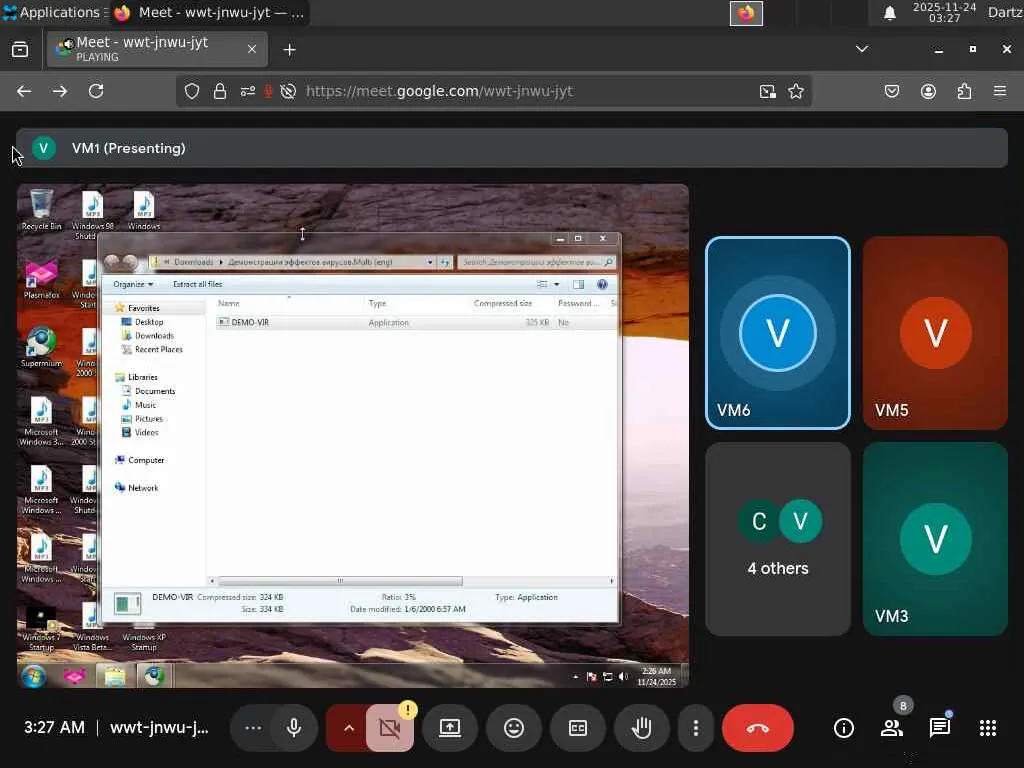
Task: Bookmark this page with star icon
Action: coord(795,91)
